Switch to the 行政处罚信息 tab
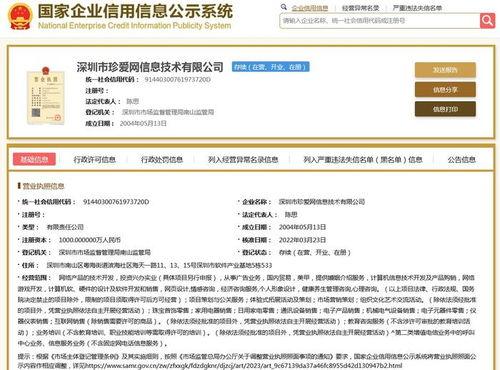The image size is (500, 370). pos(162,160)
